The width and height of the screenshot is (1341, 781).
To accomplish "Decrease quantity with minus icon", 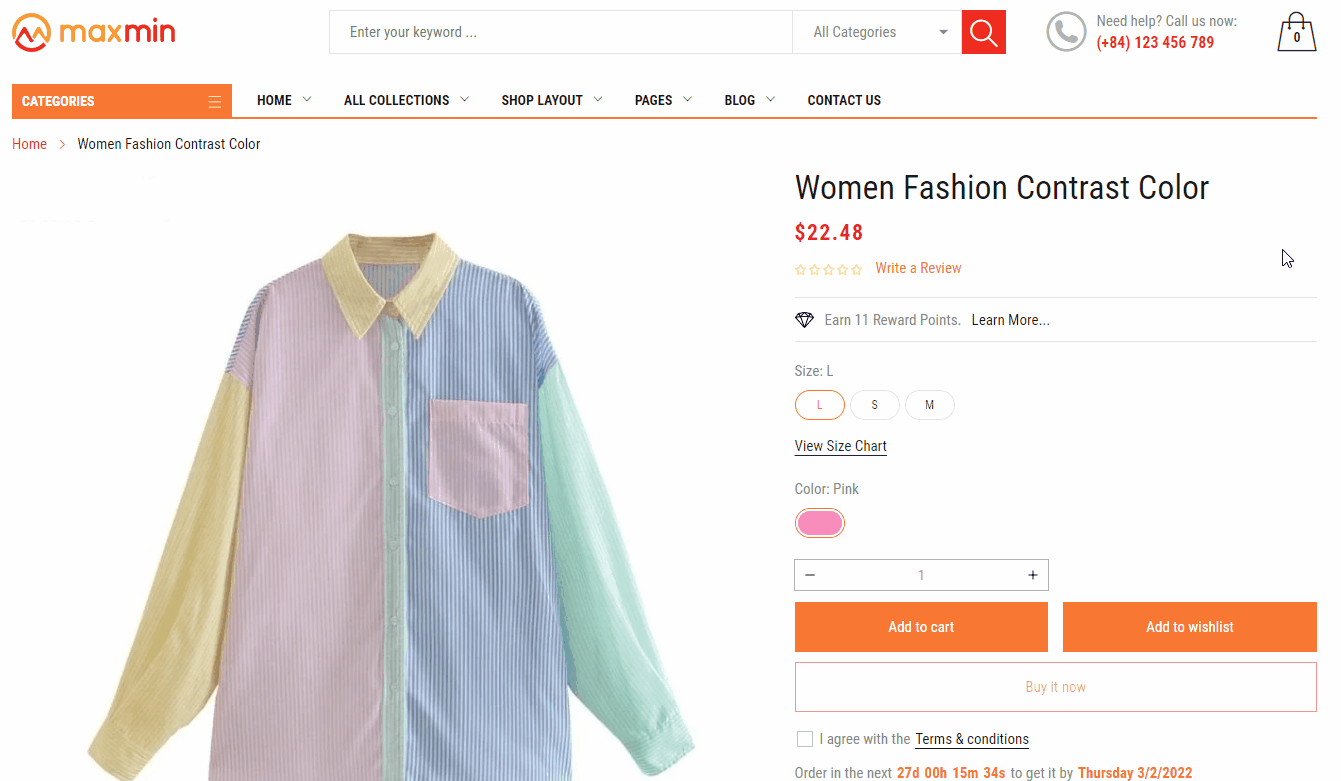I will point(810,575).
